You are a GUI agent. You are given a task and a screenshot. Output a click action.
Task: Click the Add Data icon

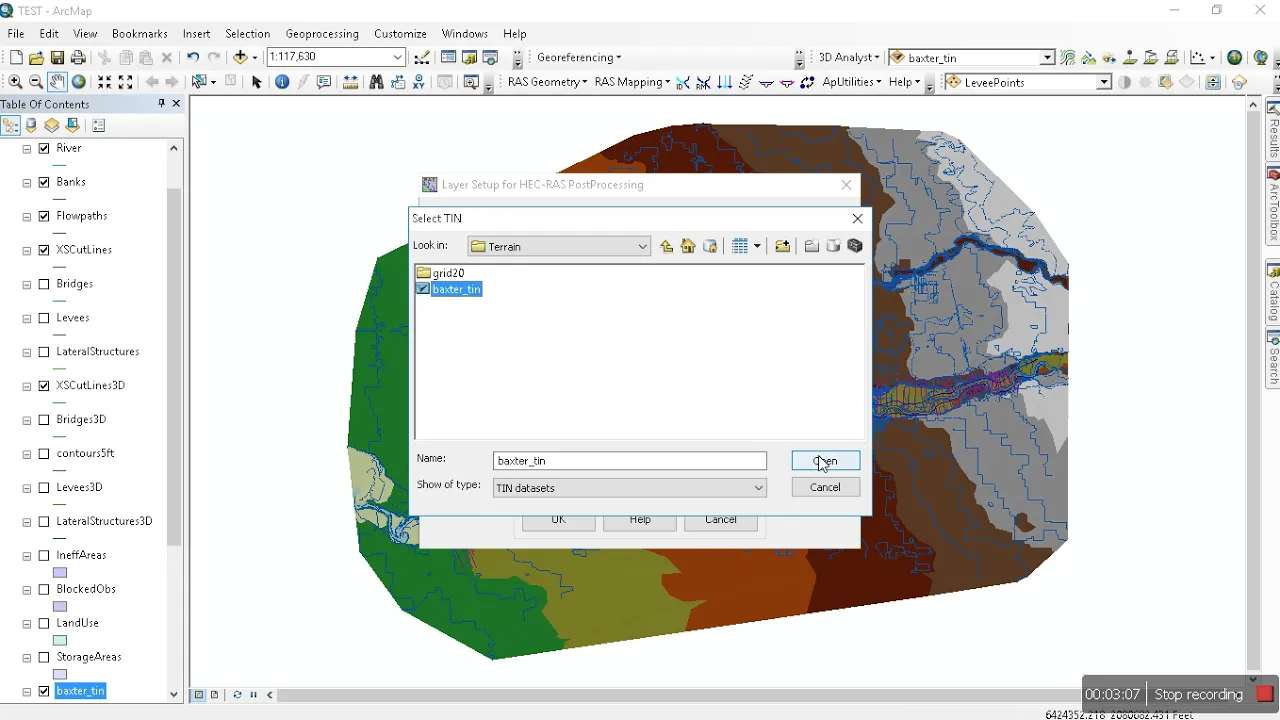click(x=241, y=58)
